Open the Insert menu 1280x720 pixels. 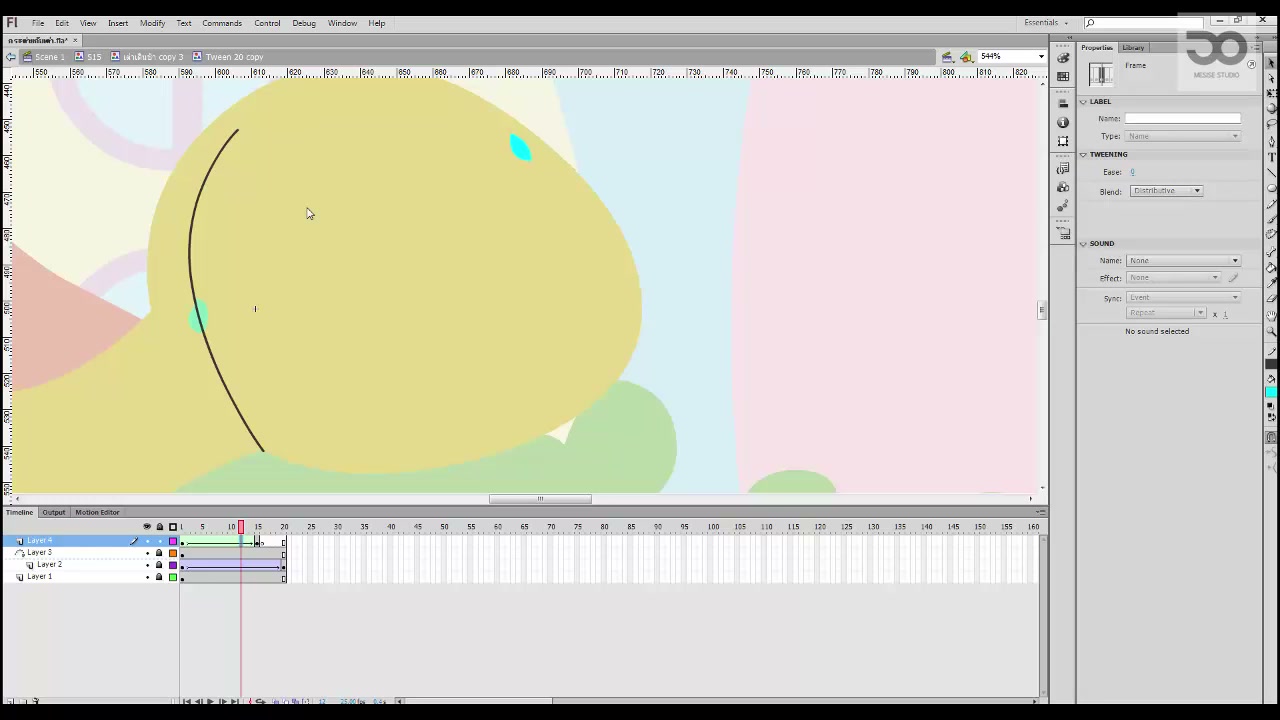coord(118,23)
